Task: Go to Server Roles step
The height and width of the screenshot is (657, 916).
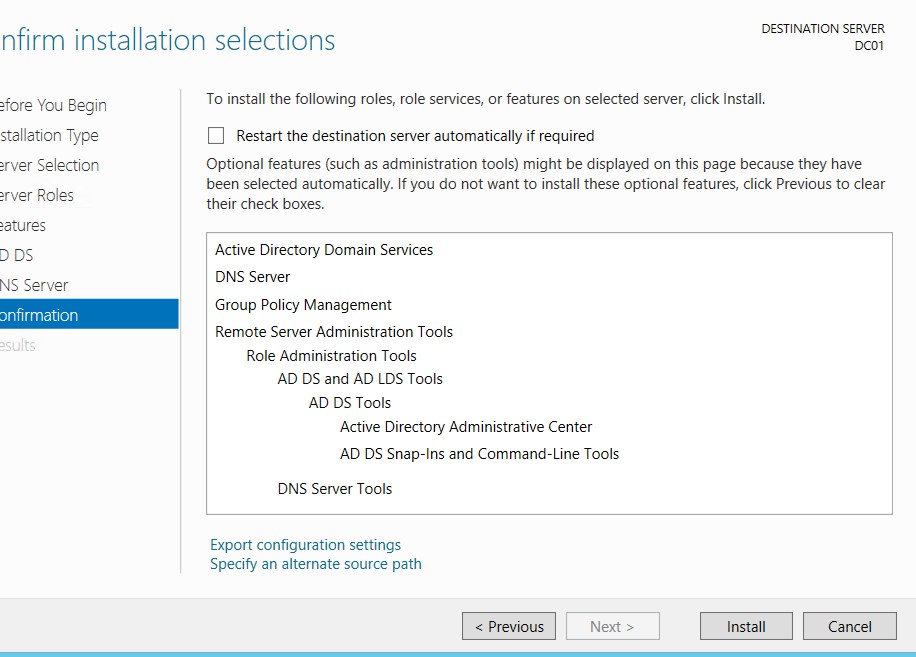Action: tap(37, 195)
